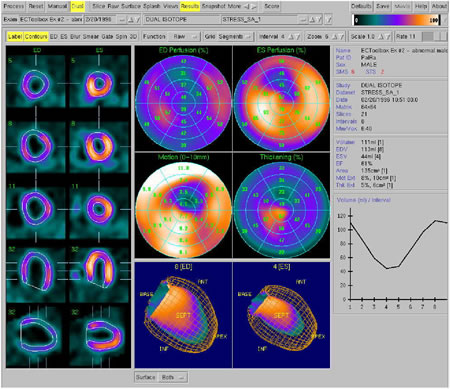Click the Movie button
This screenshot has height=389, width=450.
402,6
